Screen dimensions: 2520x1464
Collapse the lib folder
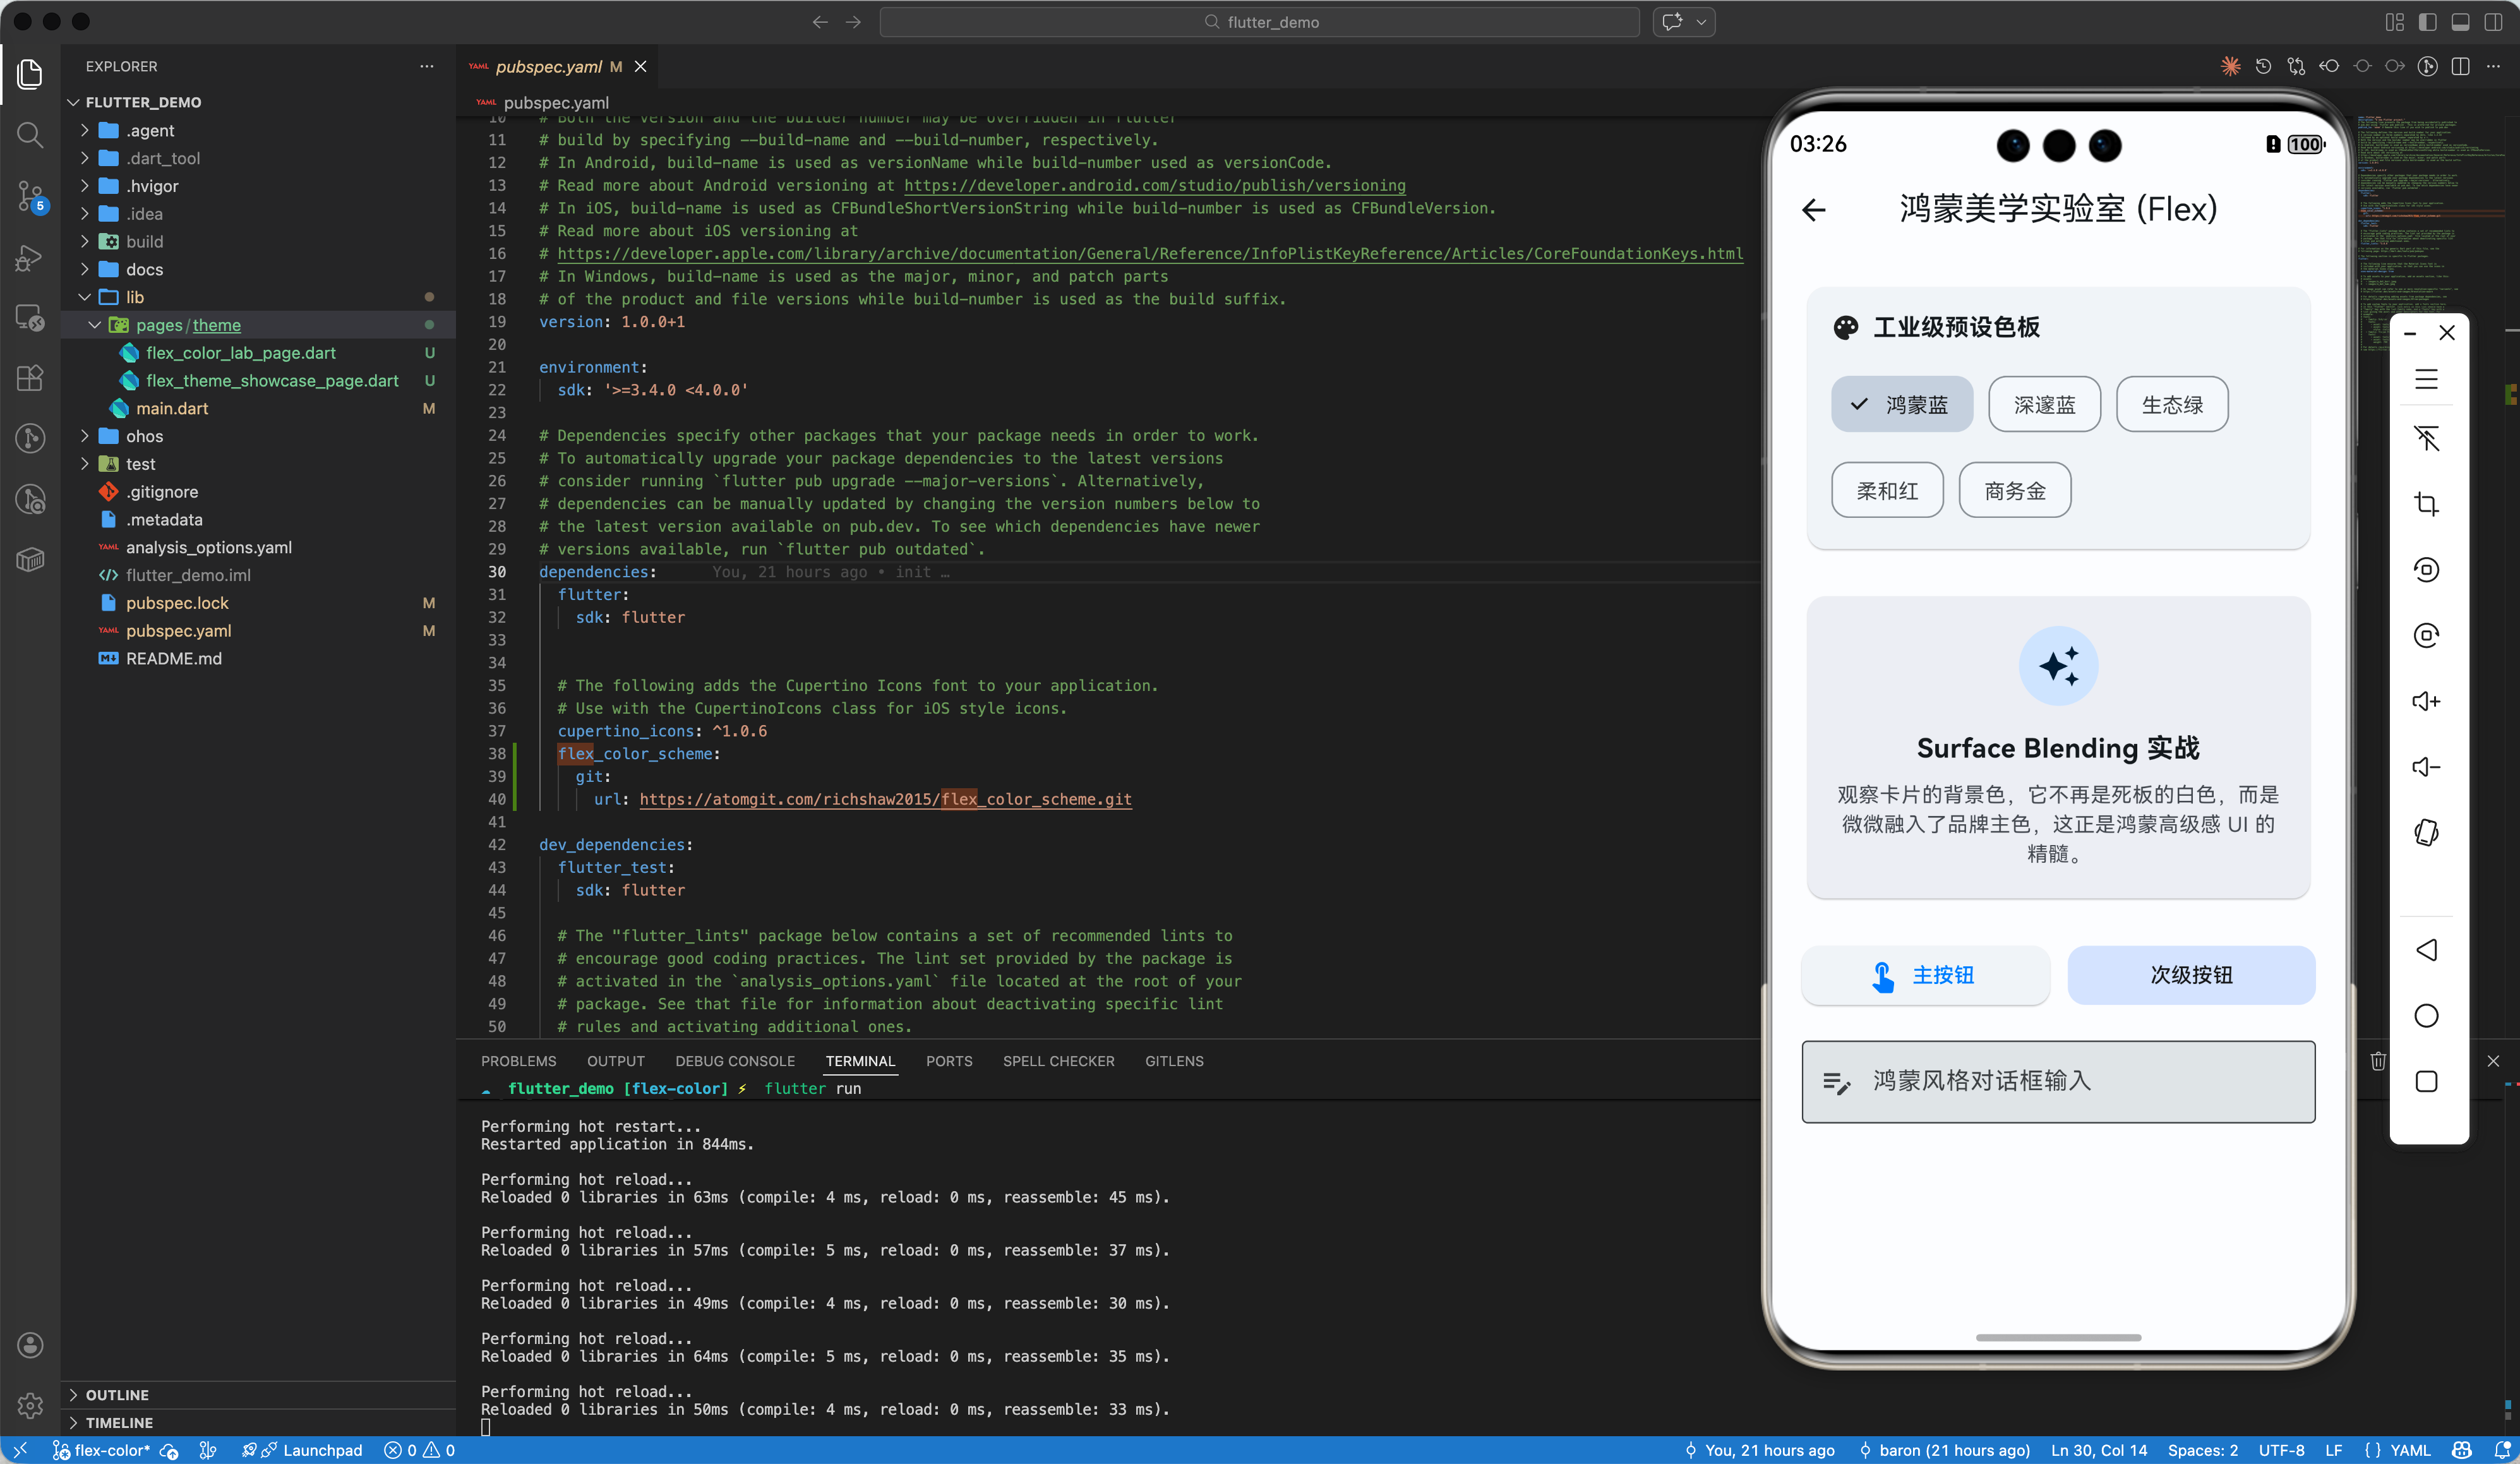pos(134,297)
